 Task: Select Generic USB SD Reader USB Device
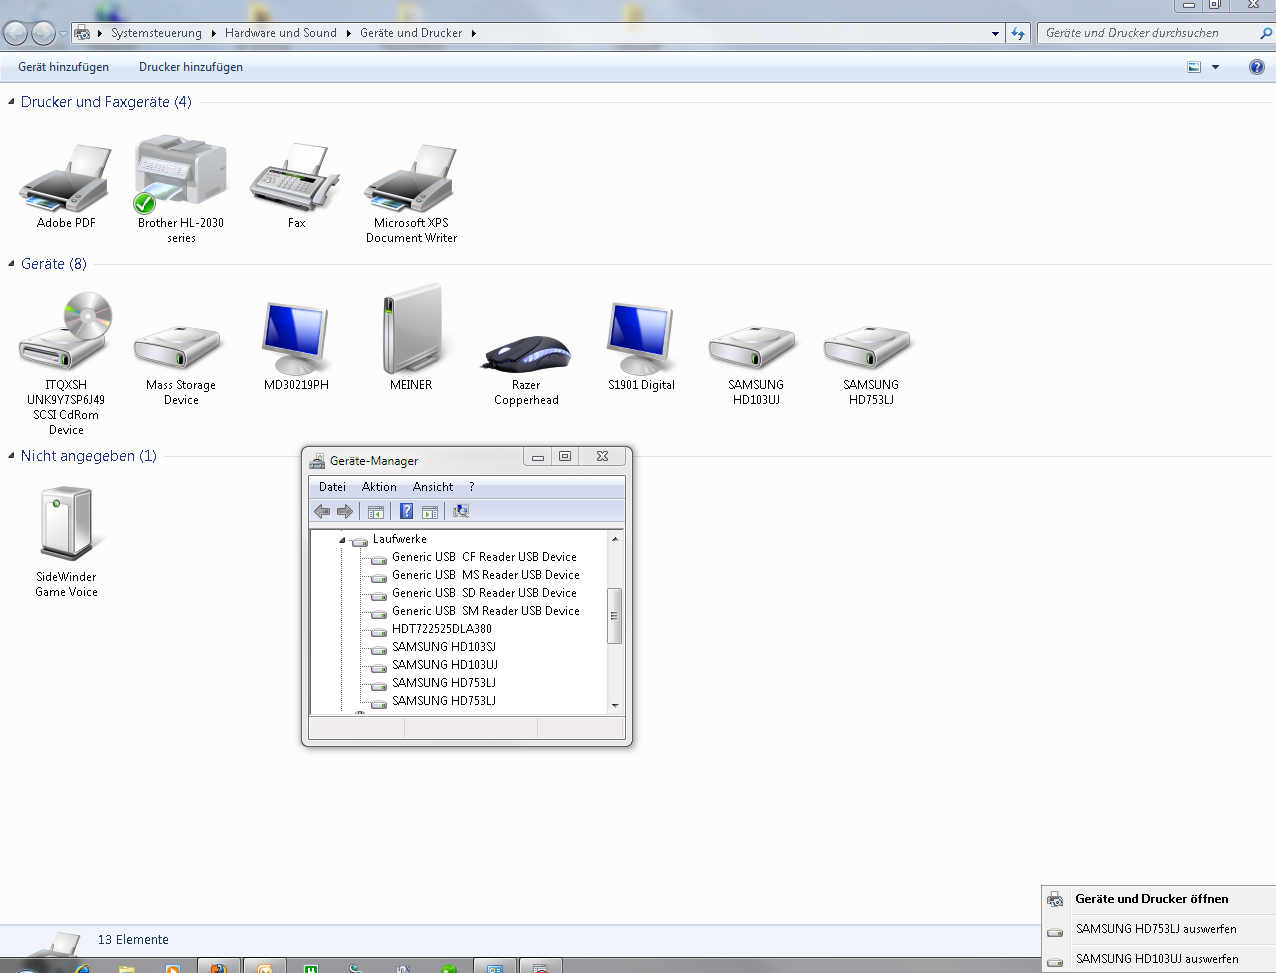pyautogui.click(x=484, y=593)
